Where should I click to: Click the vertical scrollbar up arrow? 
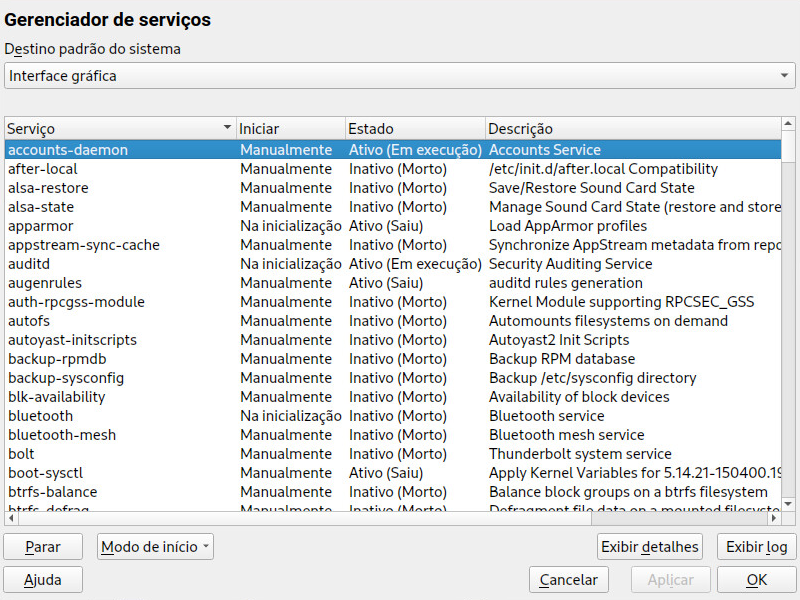click(x=788, y=123)
